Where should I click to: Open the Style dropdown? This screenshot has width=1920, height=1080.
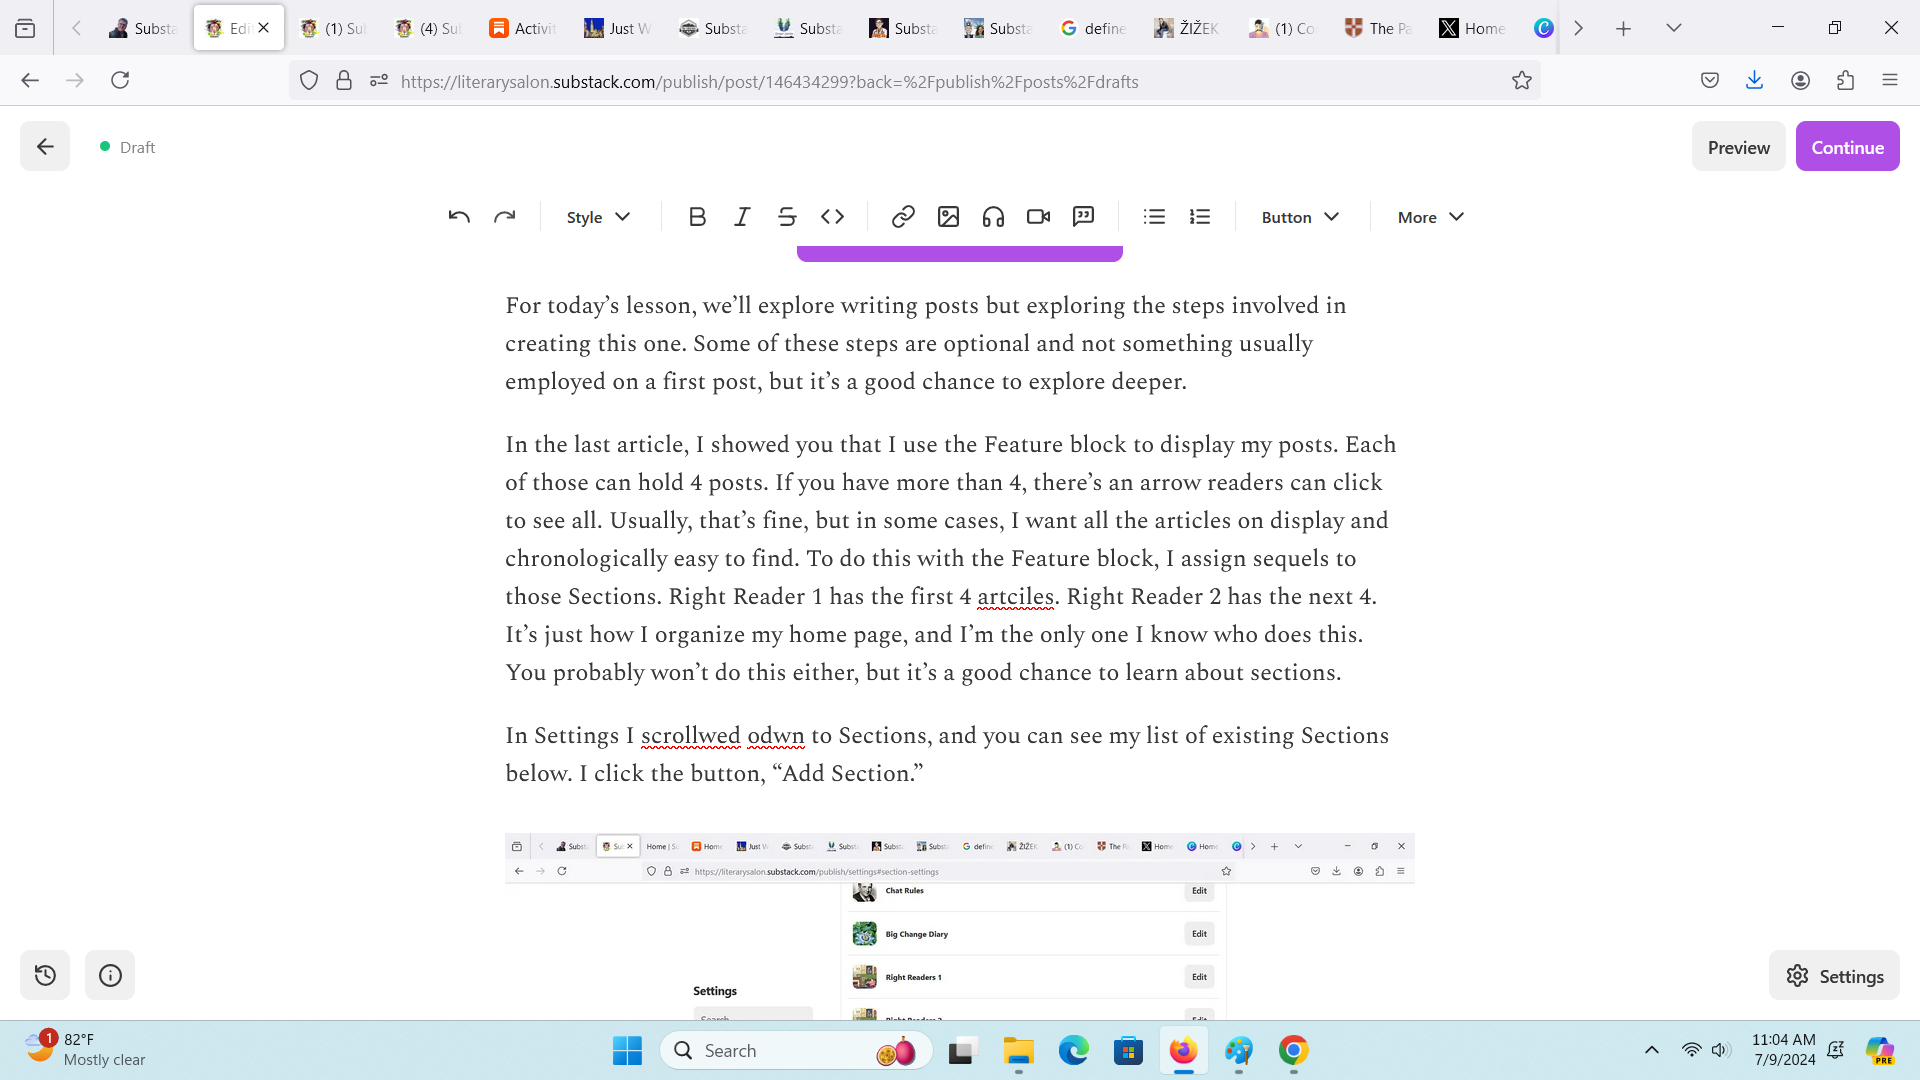pyautogui.click(x=598, y=217)
